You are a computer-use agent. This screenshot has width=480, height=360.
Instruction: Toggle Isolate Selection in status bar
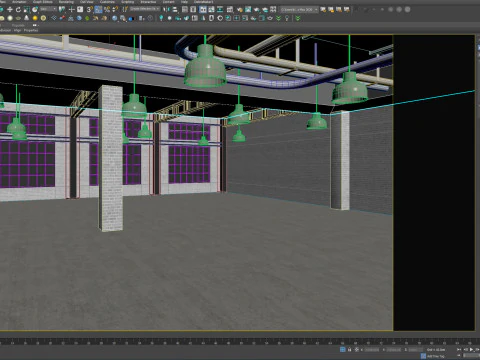click(x=343, y=349)
